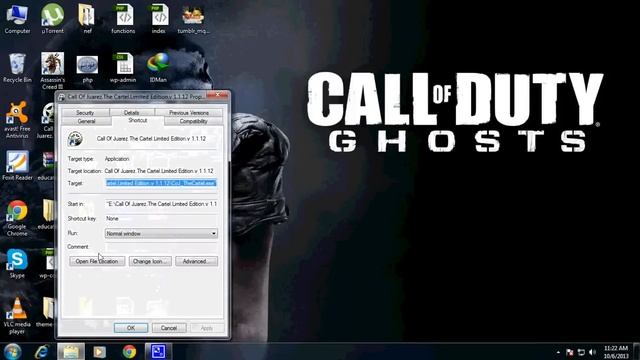Confirm the dialog with OK
The width and height of the screenshot is (640, 360).
[x=131, y=328]
